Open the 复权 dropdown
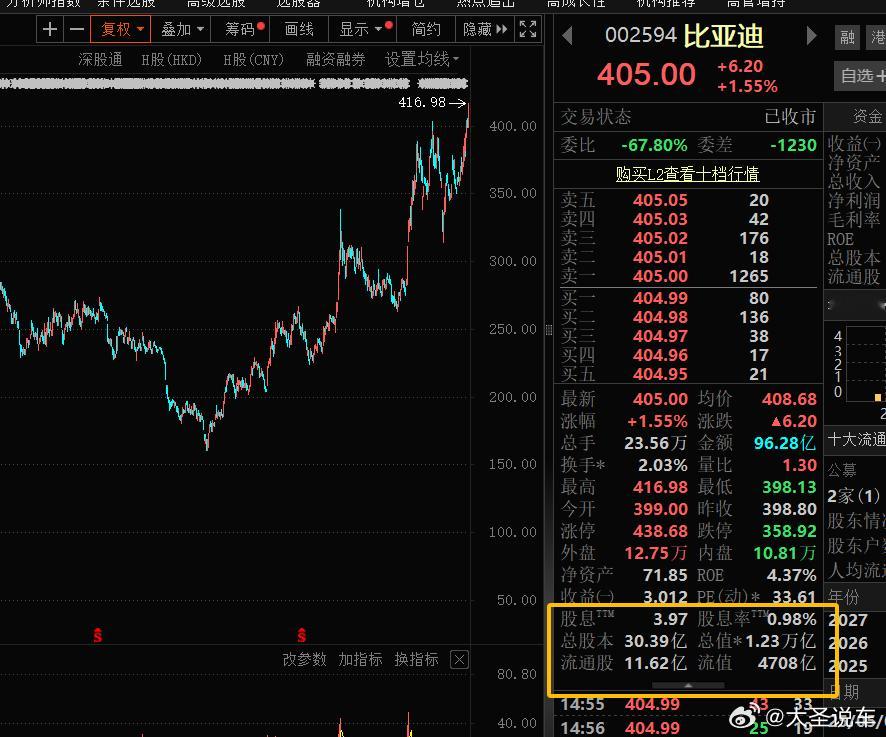The height and width of the screenshot is (737, 886). pos(121,29)
